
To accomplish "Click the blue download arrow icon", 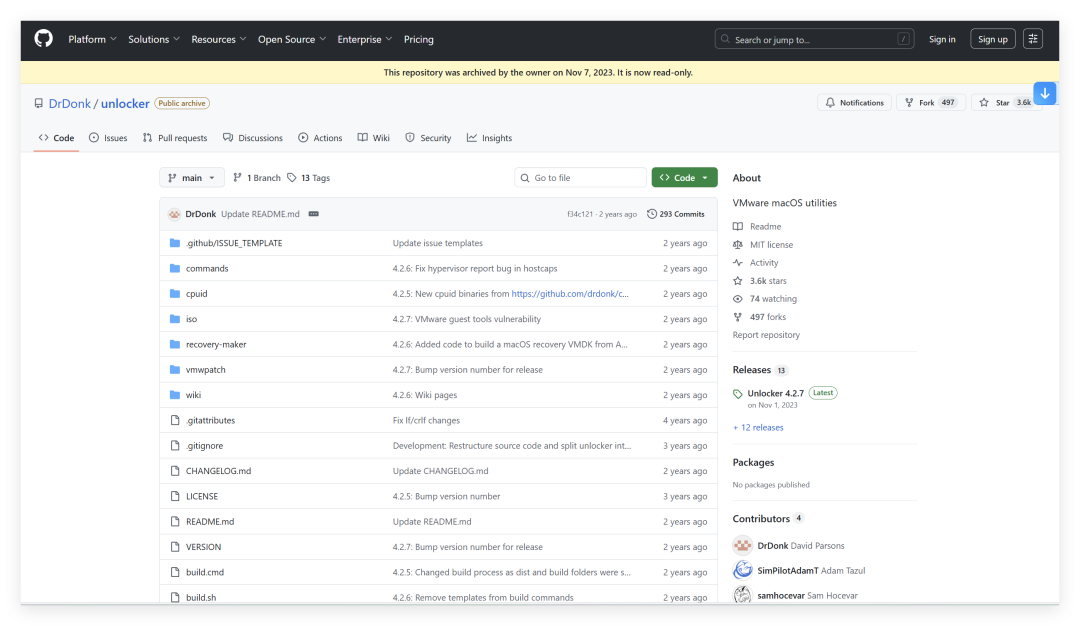I will pos(1045,93).
